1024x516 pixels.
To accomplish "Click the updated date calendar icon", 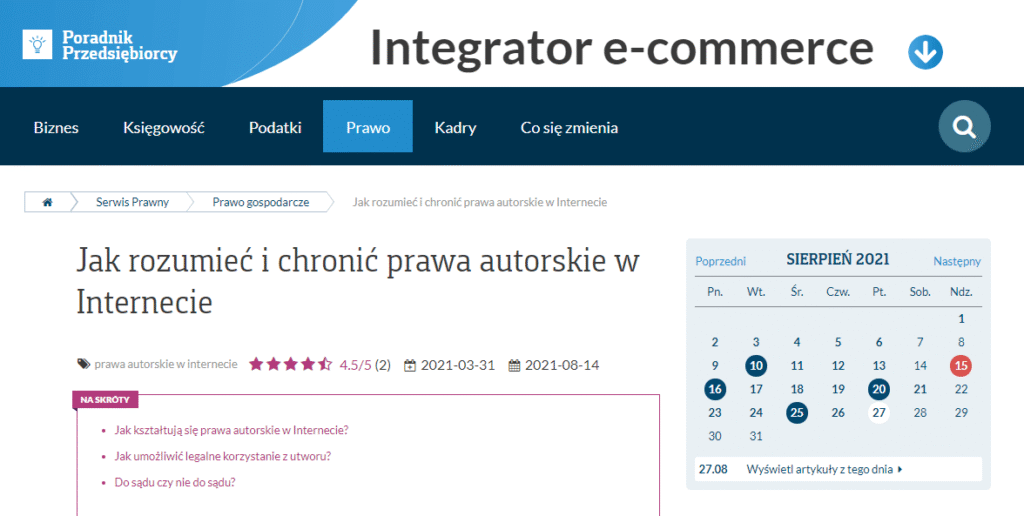I will (x=514, y=366).
